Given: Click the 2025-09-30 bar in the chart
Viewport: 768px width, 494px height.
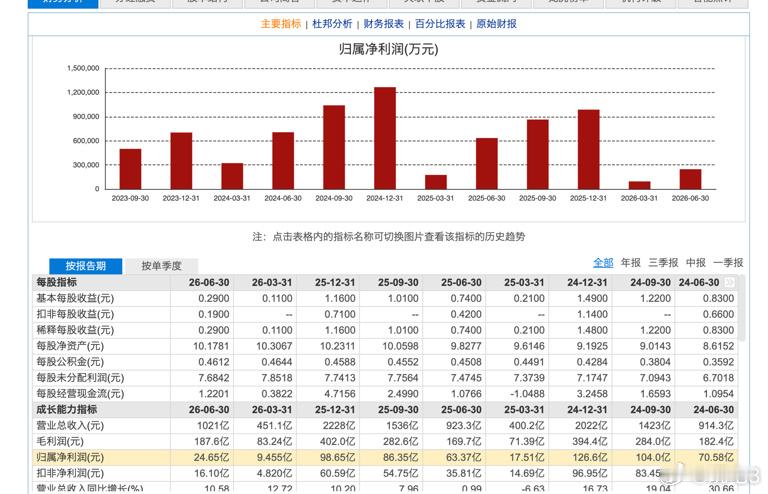Looking at the screenshot, I should [538, 154].
